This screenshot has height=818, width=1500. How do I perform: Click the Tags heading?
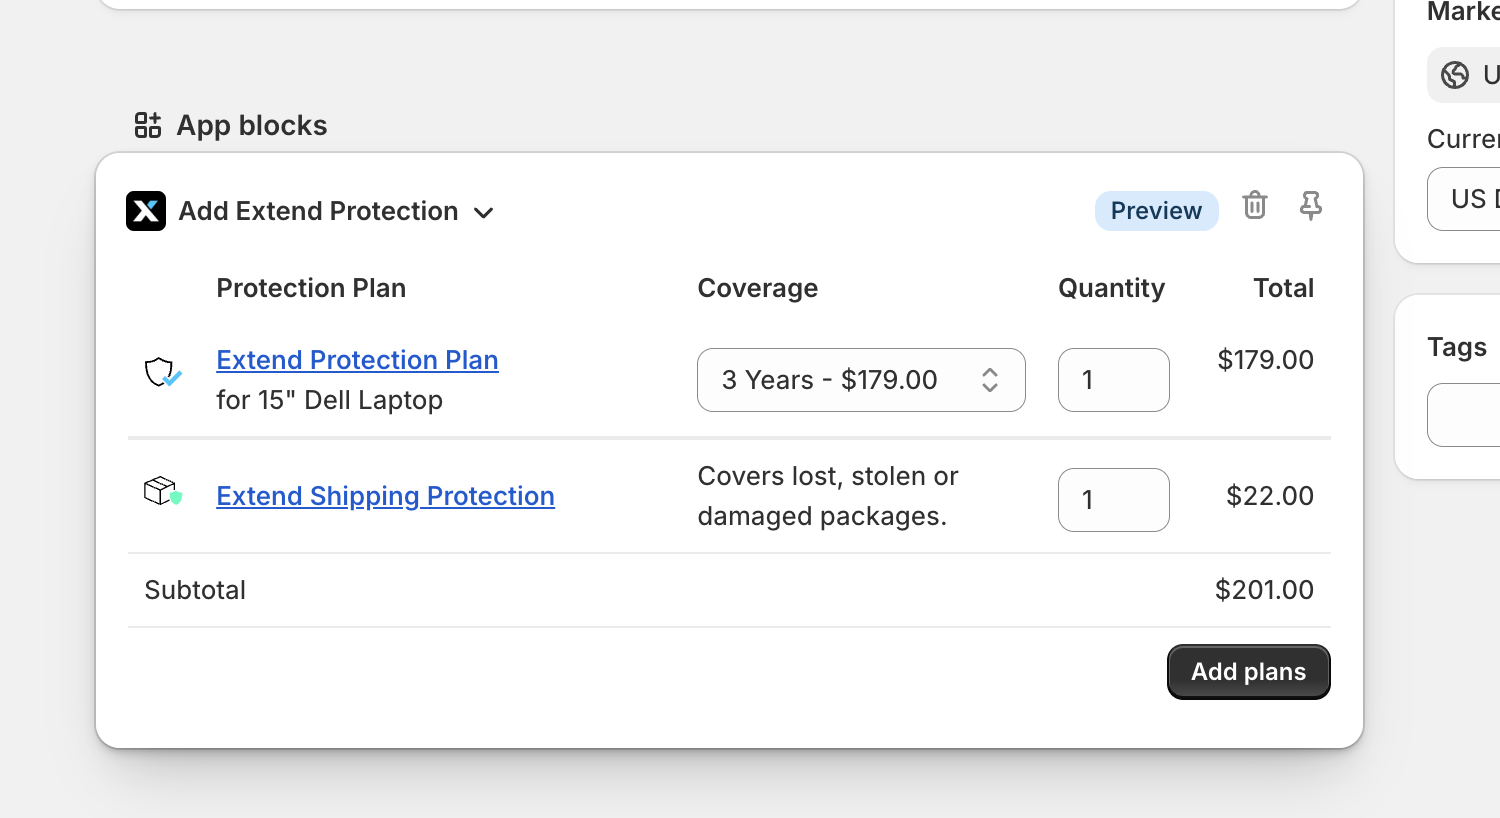(1457, 347)
